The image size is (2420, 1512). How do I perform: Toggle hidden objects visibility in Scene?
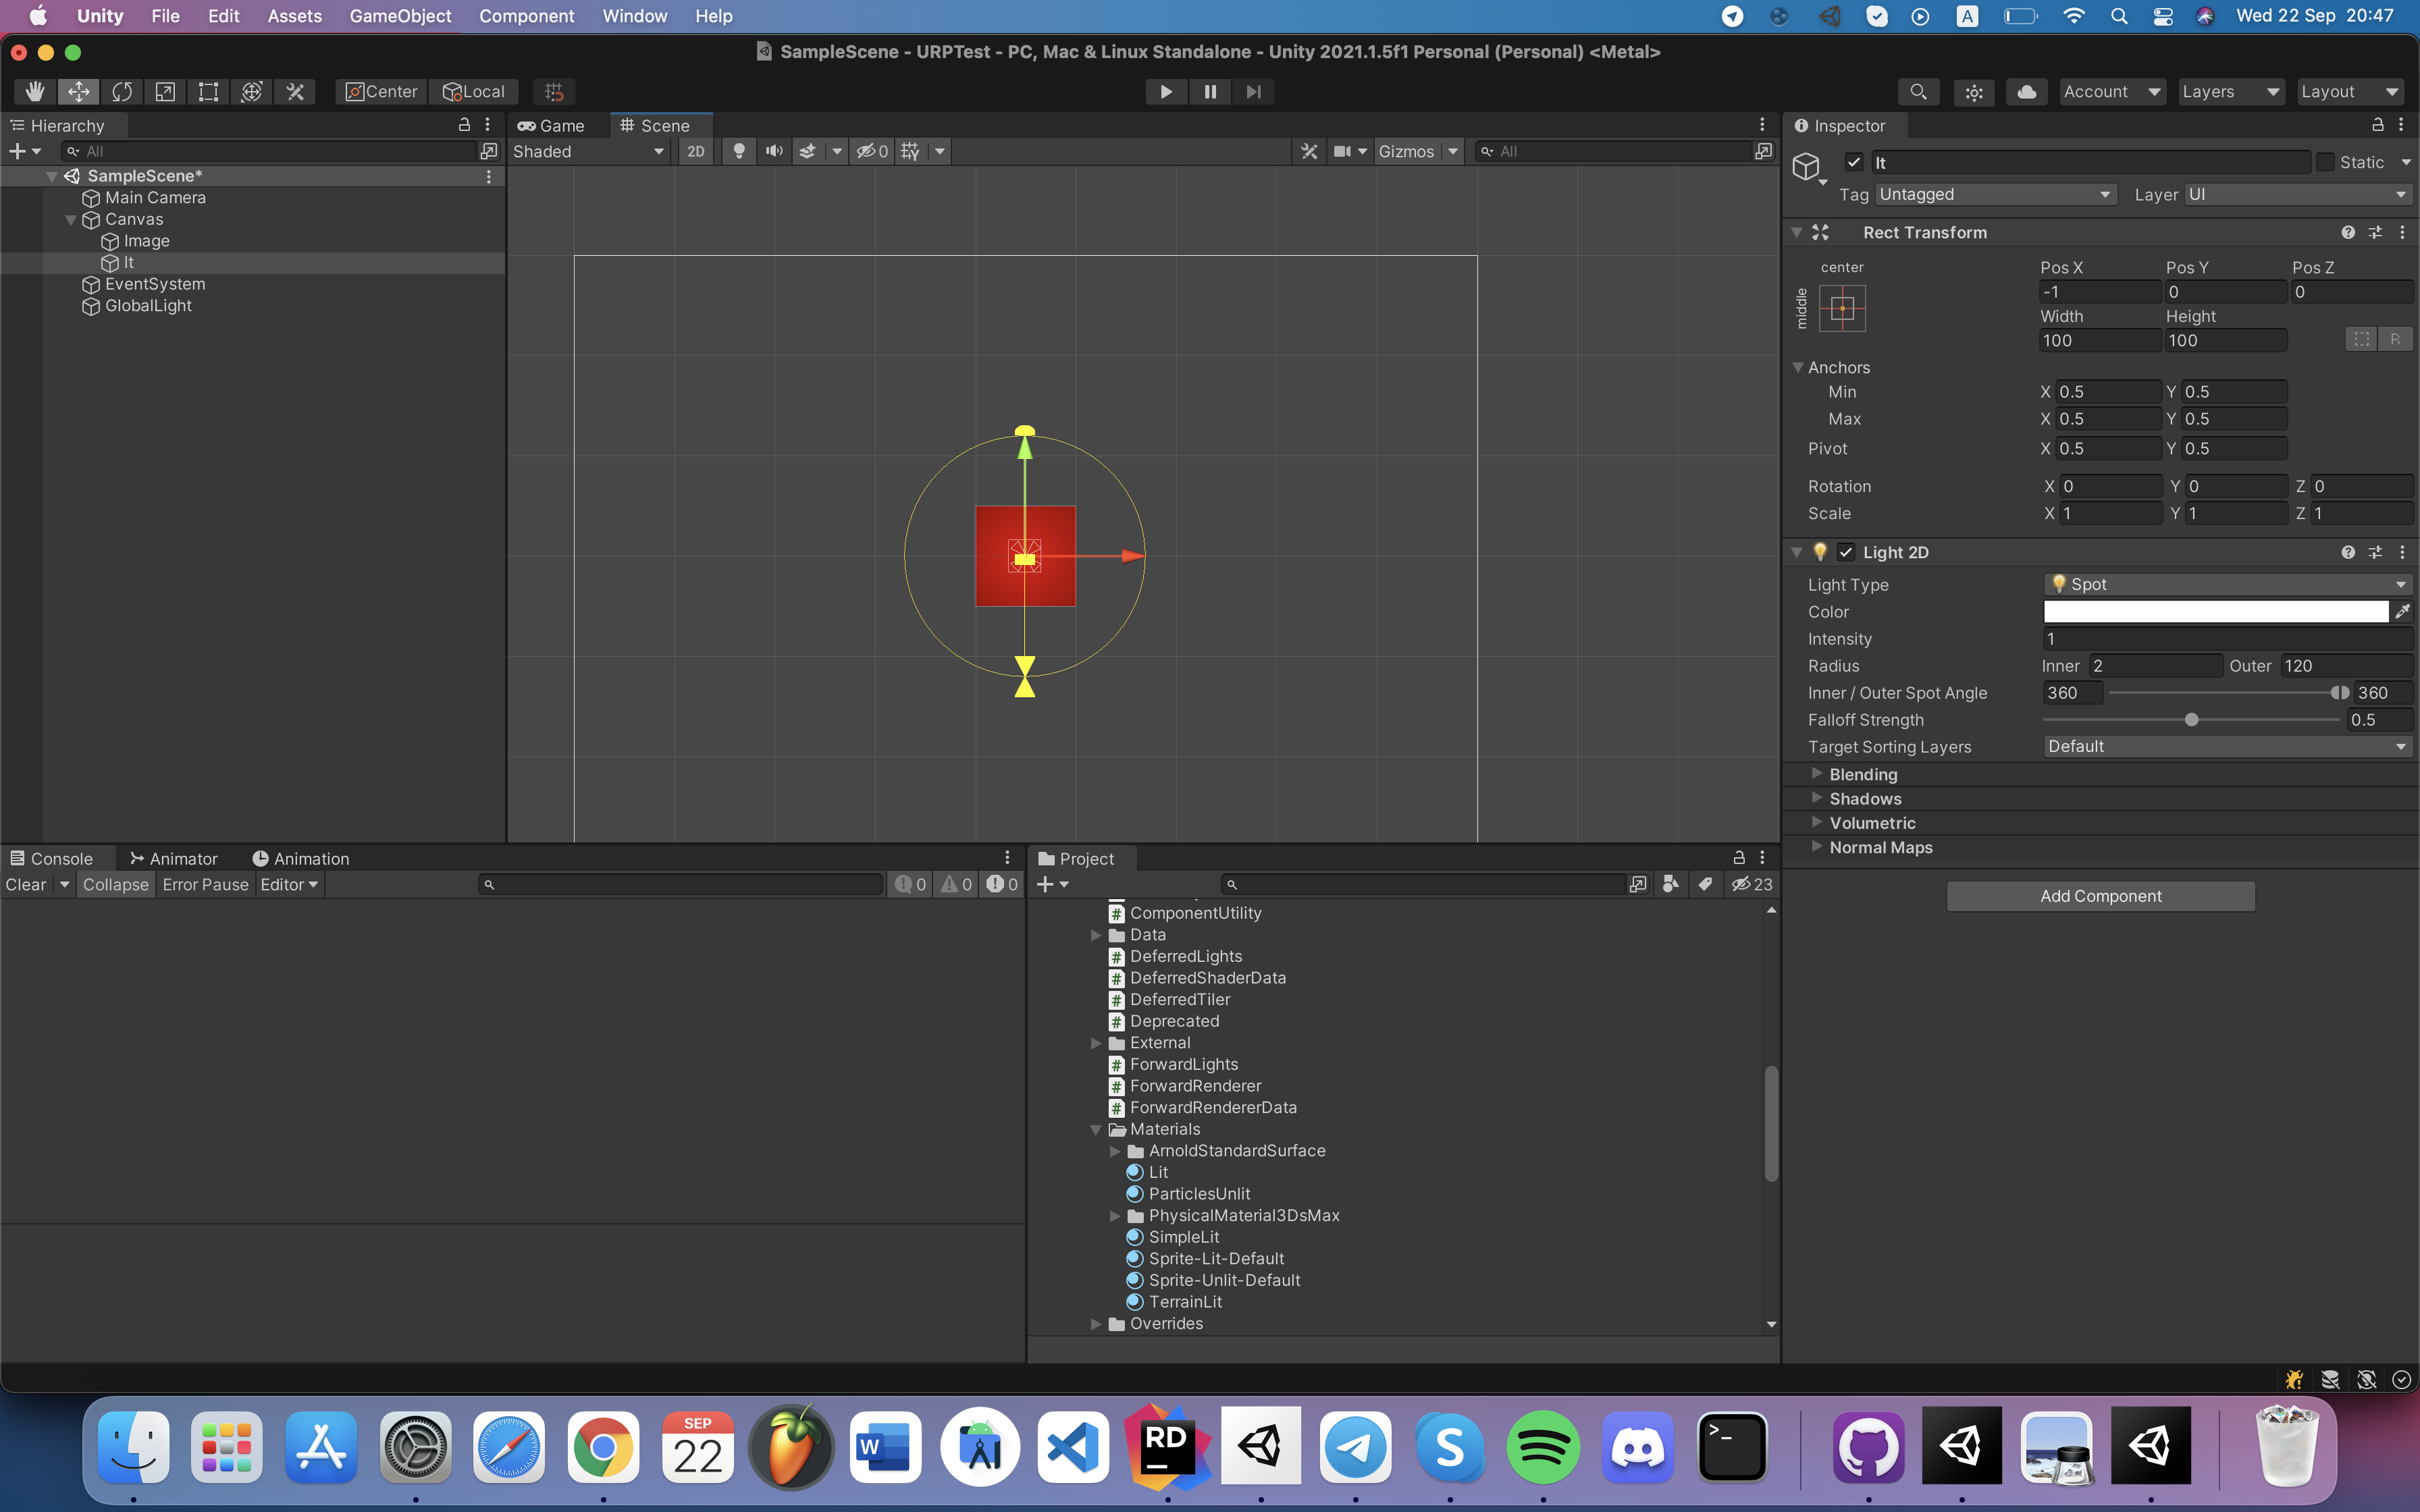(872, 152)
